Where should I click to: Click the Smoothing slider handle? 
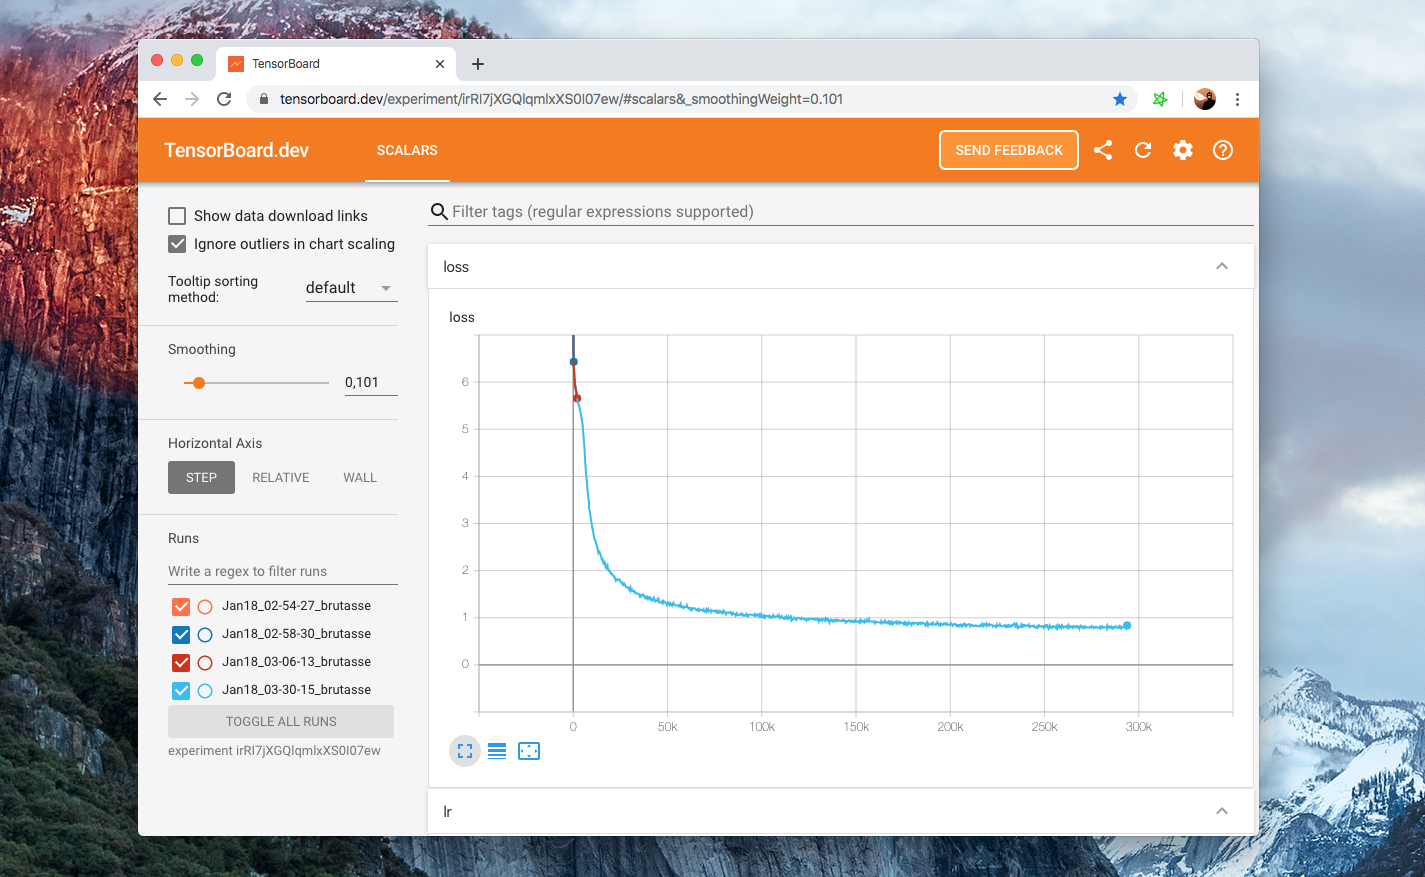199,383
